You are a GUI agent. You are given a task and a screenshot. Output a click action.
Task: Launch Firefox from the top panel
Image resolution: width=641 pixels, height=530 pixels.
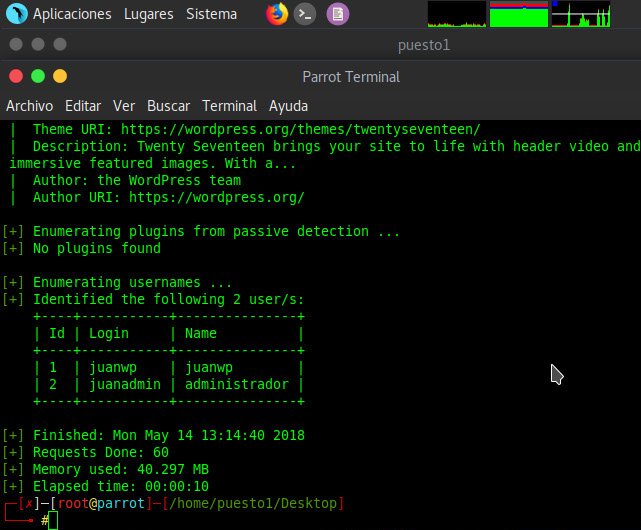tap(277, 14)
